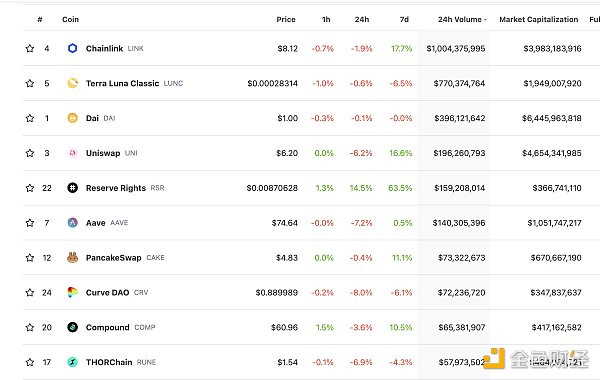
Task: Open the Curve DAO coin link
Action: 107,293
